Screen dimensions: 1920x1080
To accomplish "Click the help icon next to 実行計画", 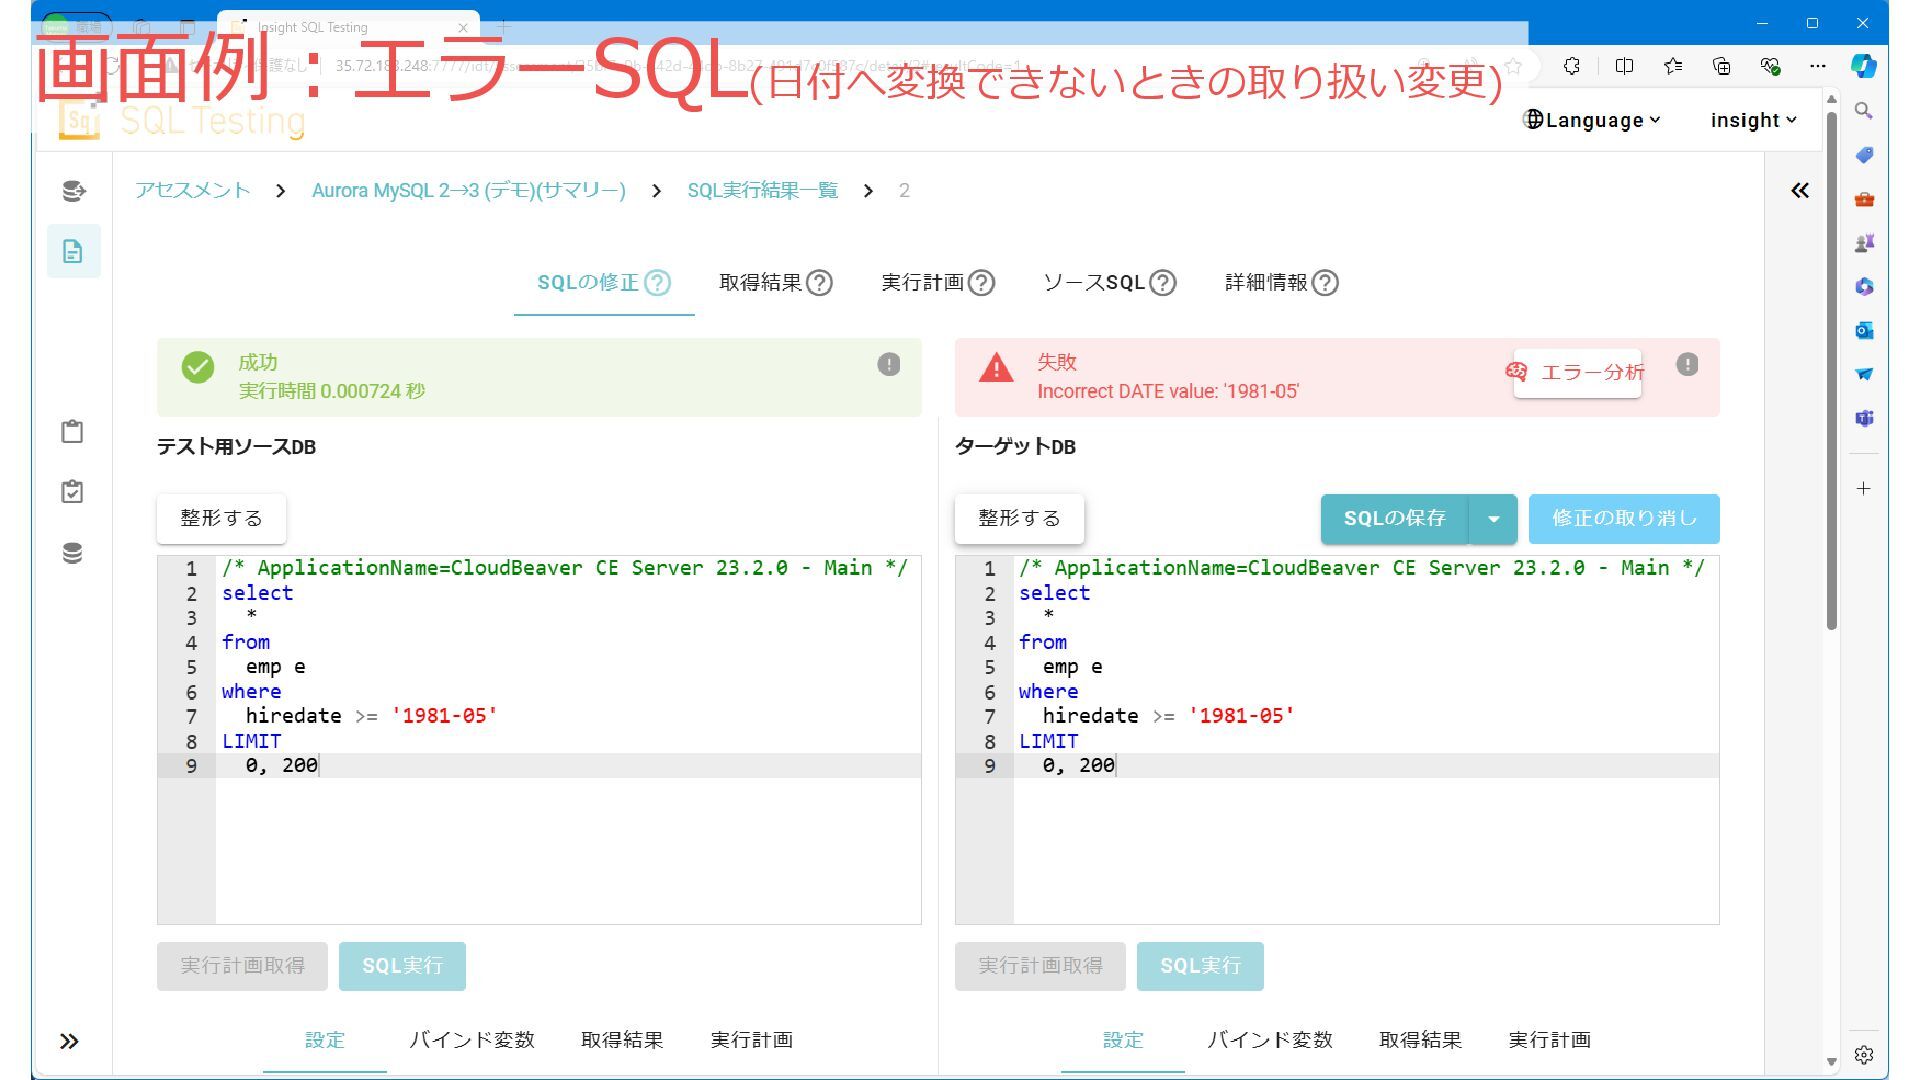I will (982, 283).
